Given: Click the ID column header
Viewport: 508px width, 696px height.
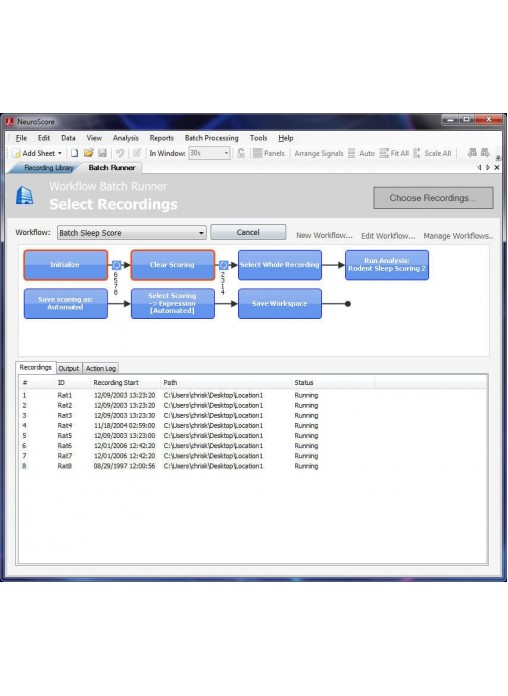Looking at the screenshot, I should (71, 383).
